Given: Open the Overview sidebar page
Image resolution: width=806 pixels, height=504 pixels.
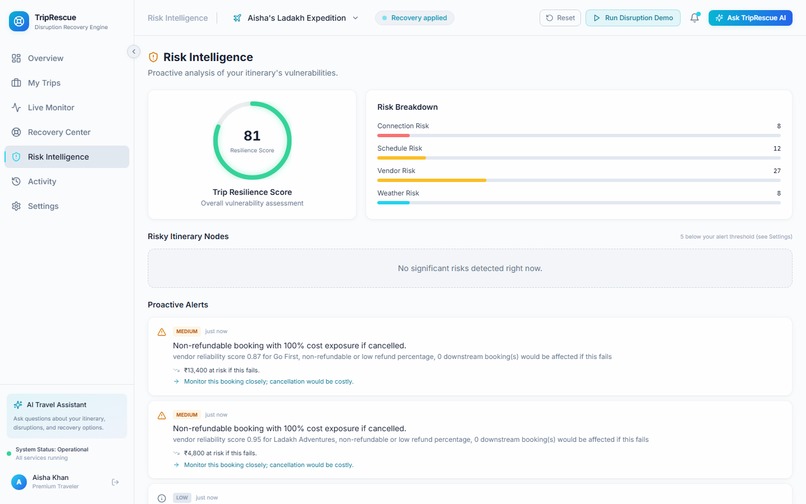Looking at the screenshot, I should (x=66, y=58).
